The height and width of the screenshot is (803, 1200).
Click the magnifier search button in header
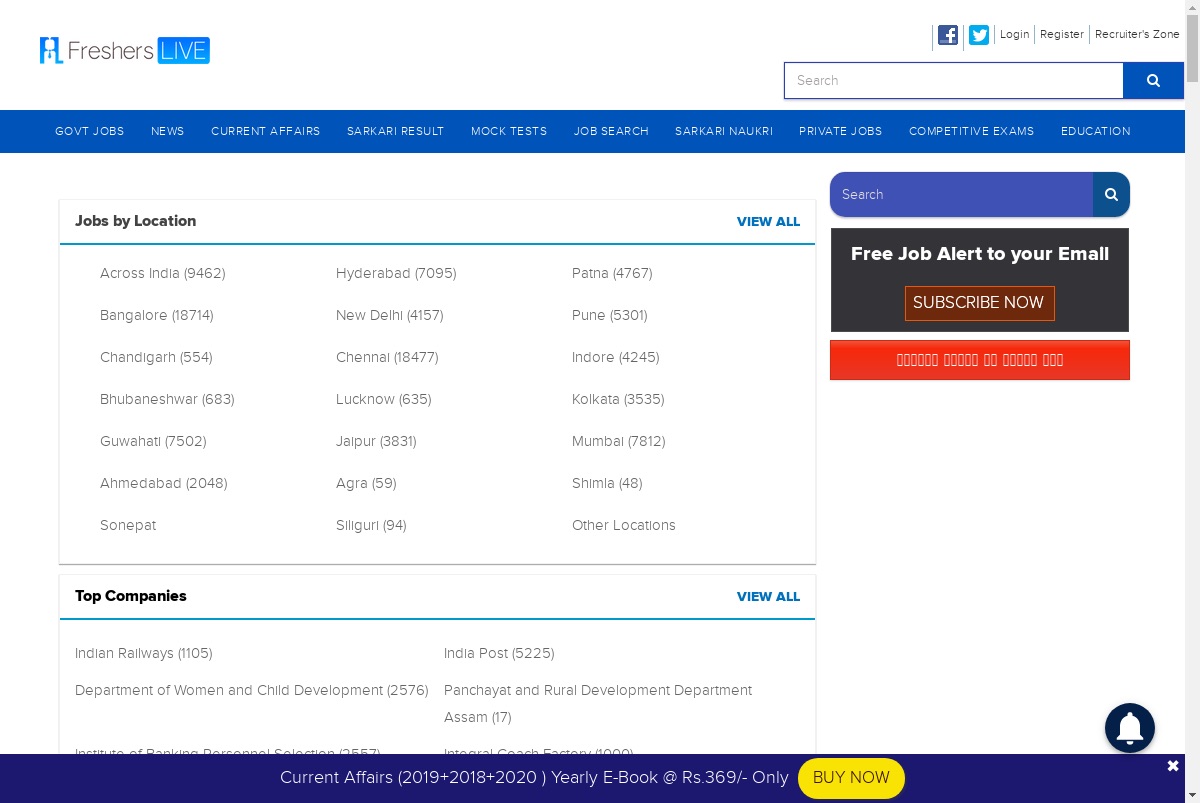[x=1153, y=81]
